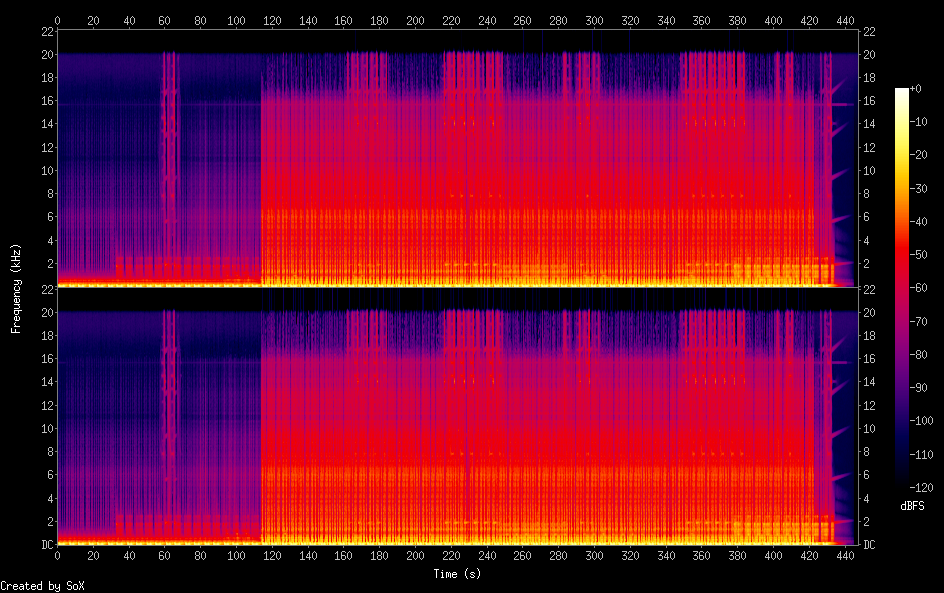Image resolution: width=944 pixels, height=593 pixels.
Task: Click the '0' tick on the bottom time axis
Action: [x=57, y=557]
